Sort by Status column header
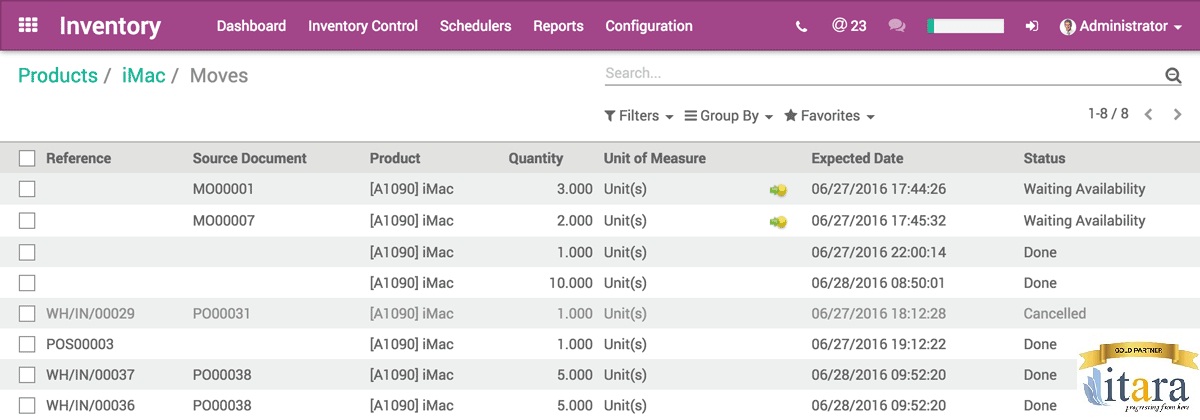Viewport: 1200px width, 420px height. [x=1044, y=158]
